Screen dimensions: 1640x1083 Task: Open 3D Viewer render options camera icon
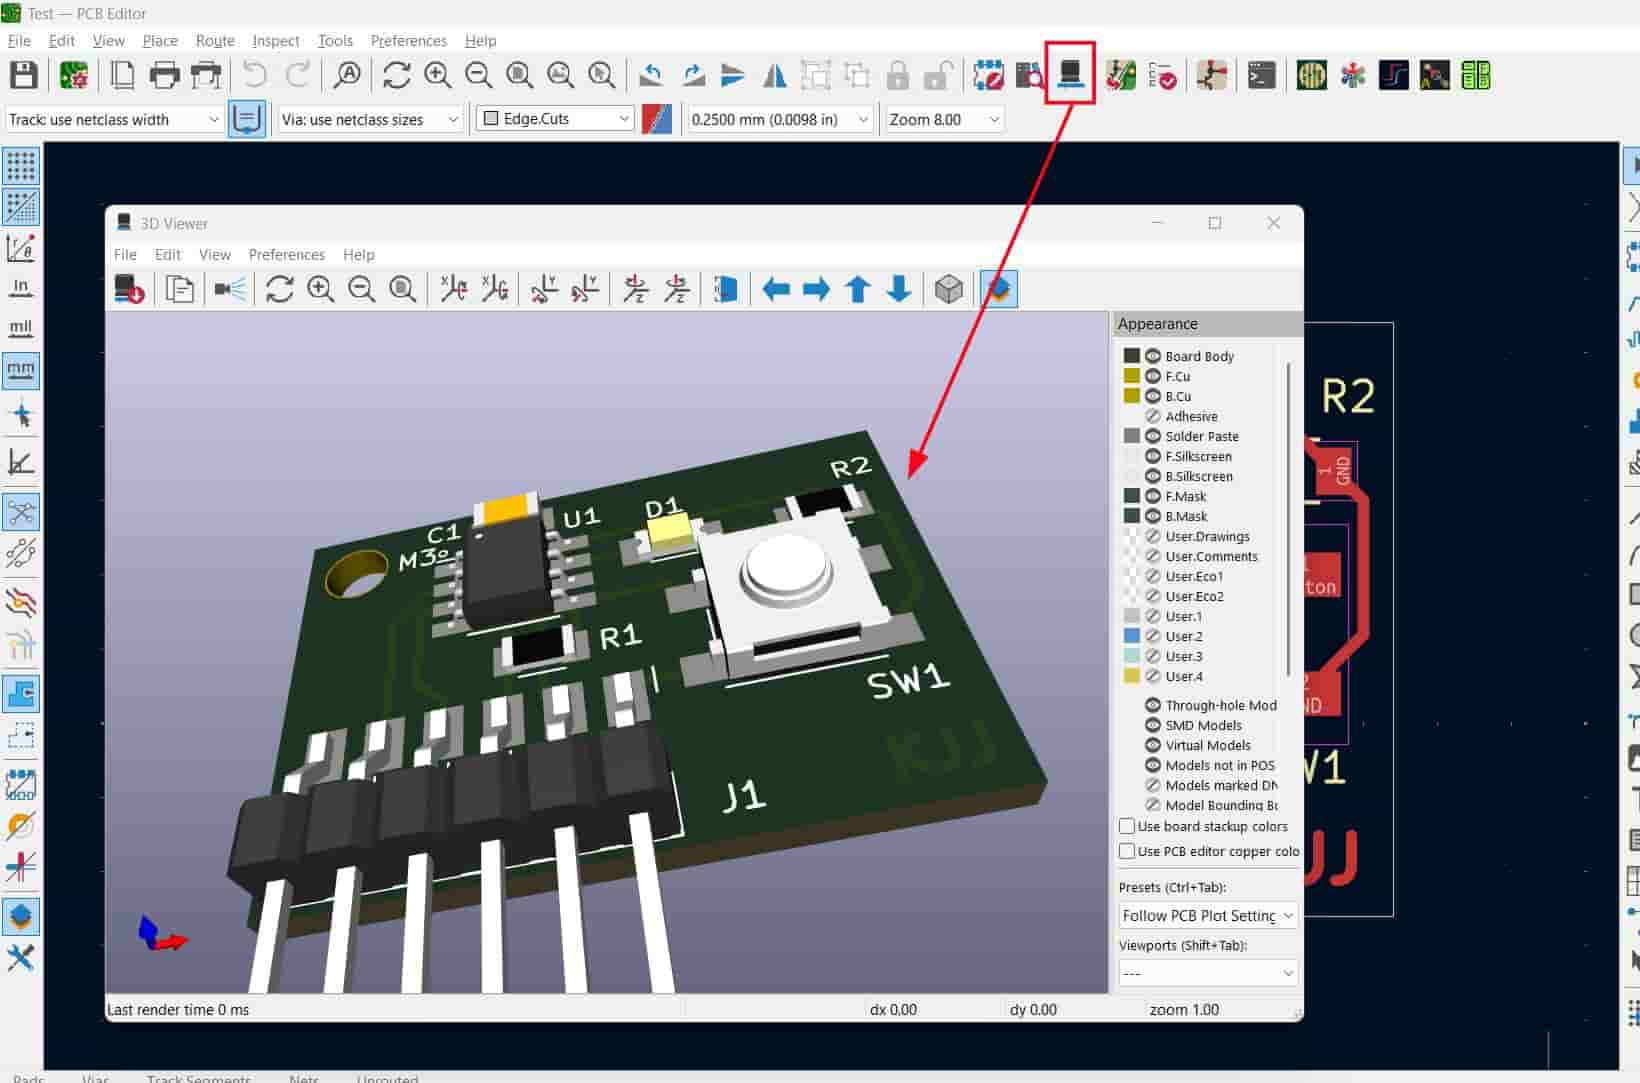230,289
